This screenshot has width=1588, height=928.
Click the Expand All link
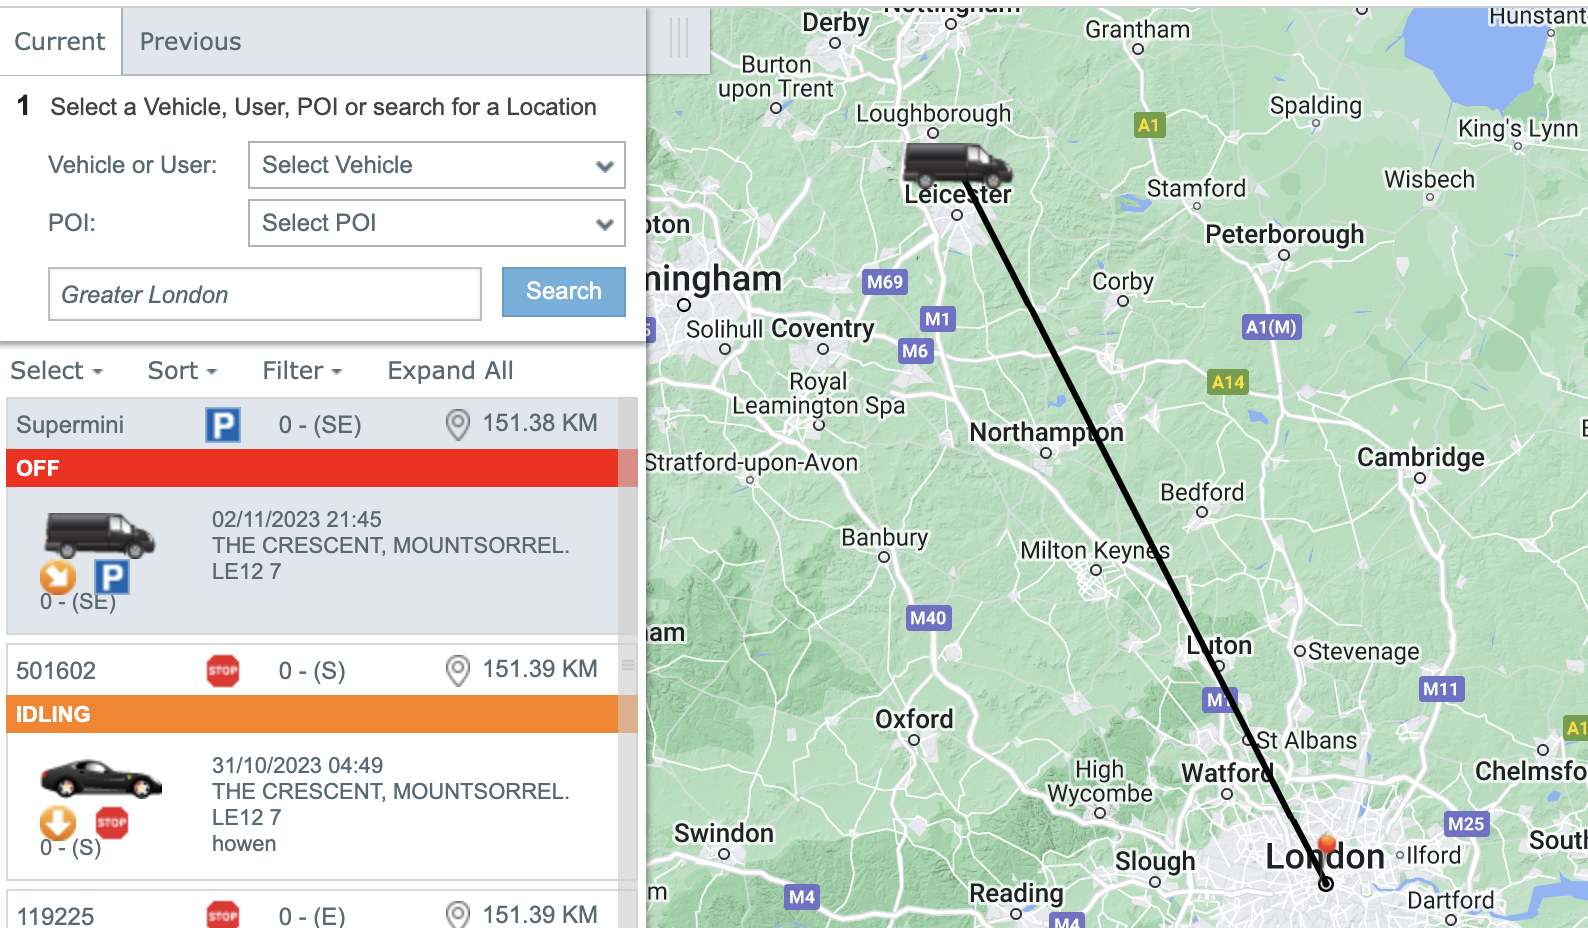450,371
